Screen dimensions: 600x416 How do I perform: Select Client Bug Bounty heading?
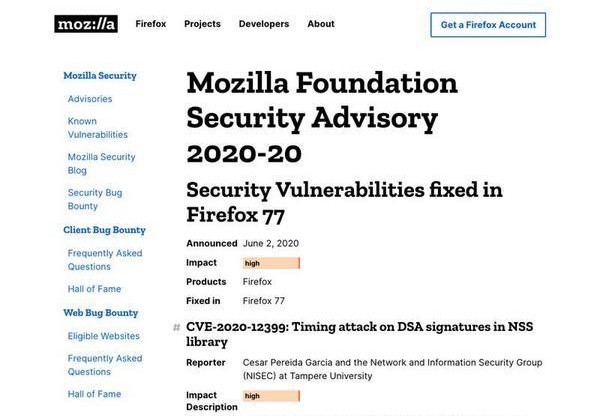(104, 230)
